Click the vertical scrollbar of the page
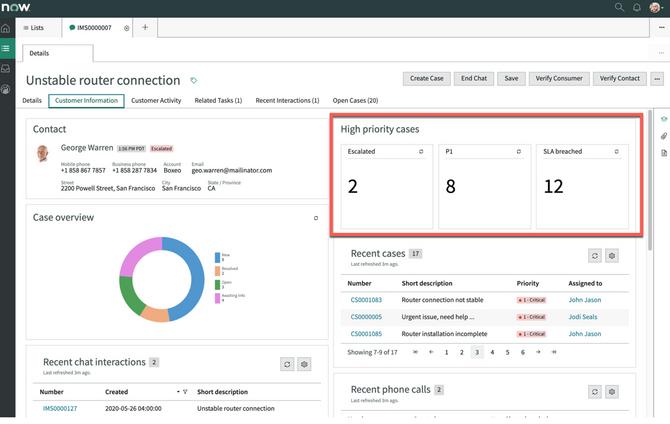The width and height of the screenshot is (670, 424). [650, 180]
